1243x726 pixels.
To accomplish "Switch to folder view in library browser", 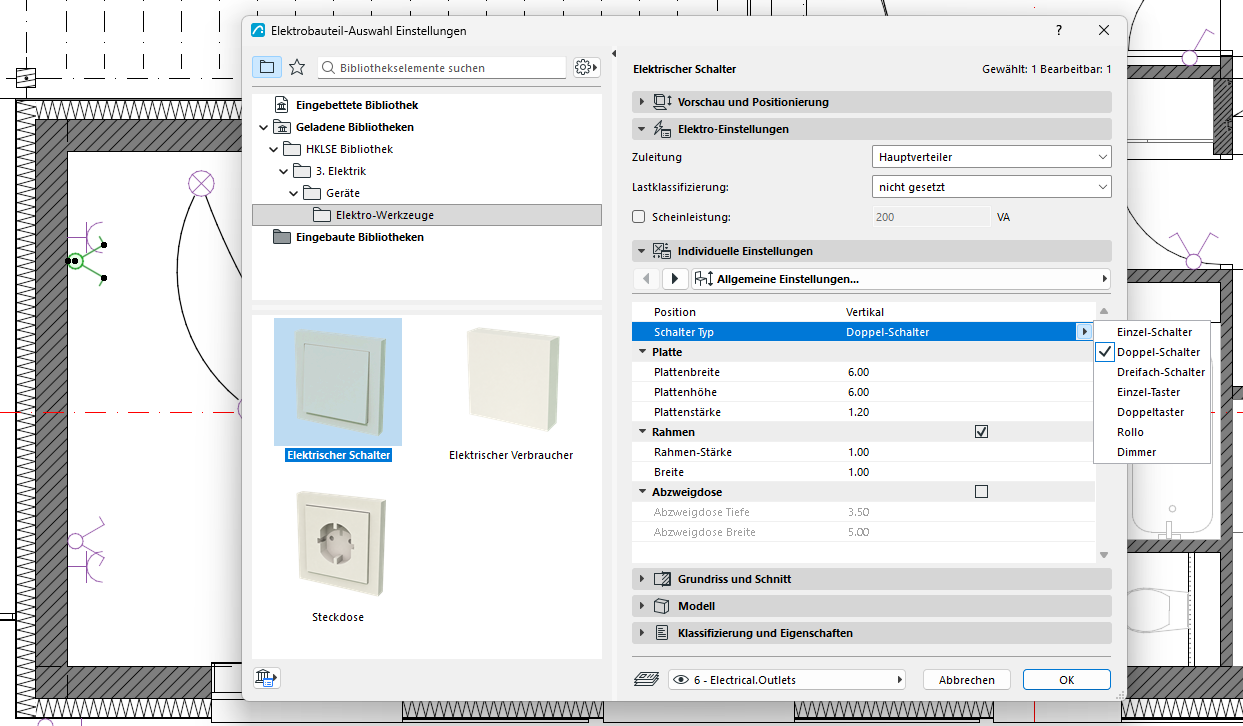I will click(266, 68).
